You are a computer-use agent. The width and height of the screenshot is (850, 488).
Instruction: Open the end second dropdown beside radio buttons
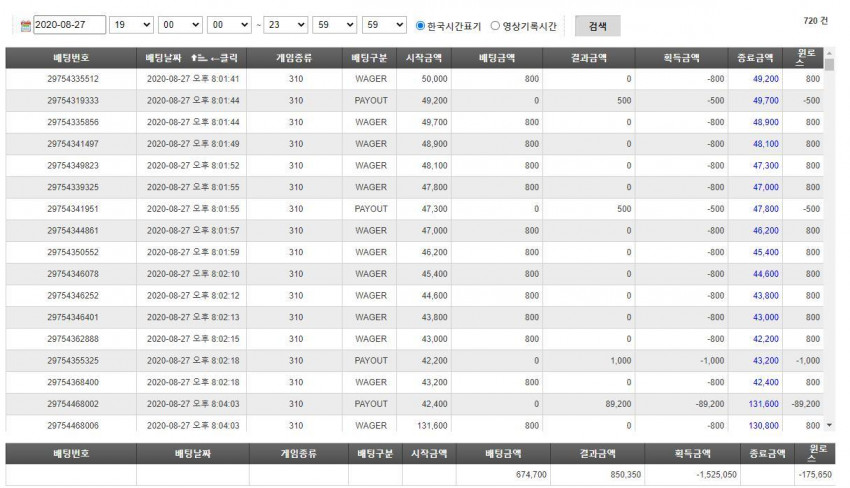[384, 25]
